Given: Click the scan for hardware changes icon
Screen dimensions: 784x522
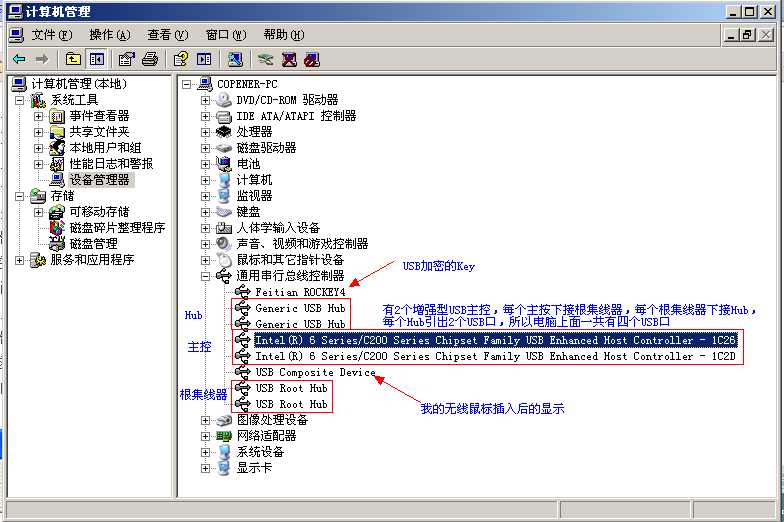Looking at the screenshot, I should click(x=235, y=60).
